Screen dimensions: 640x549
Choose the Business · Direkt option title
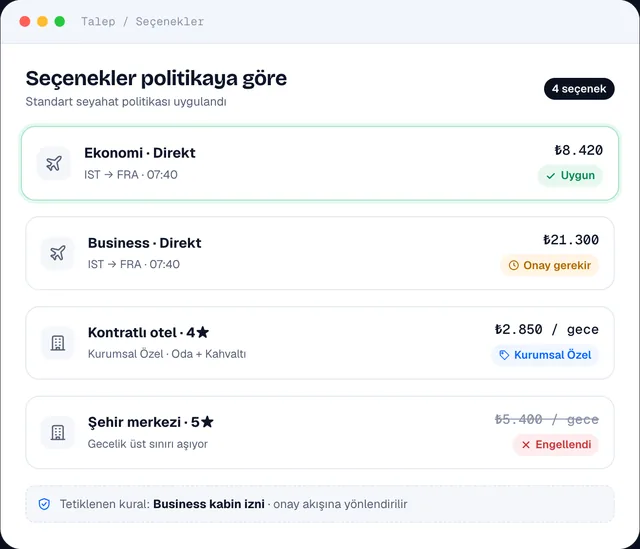click(x=144, y=243)
